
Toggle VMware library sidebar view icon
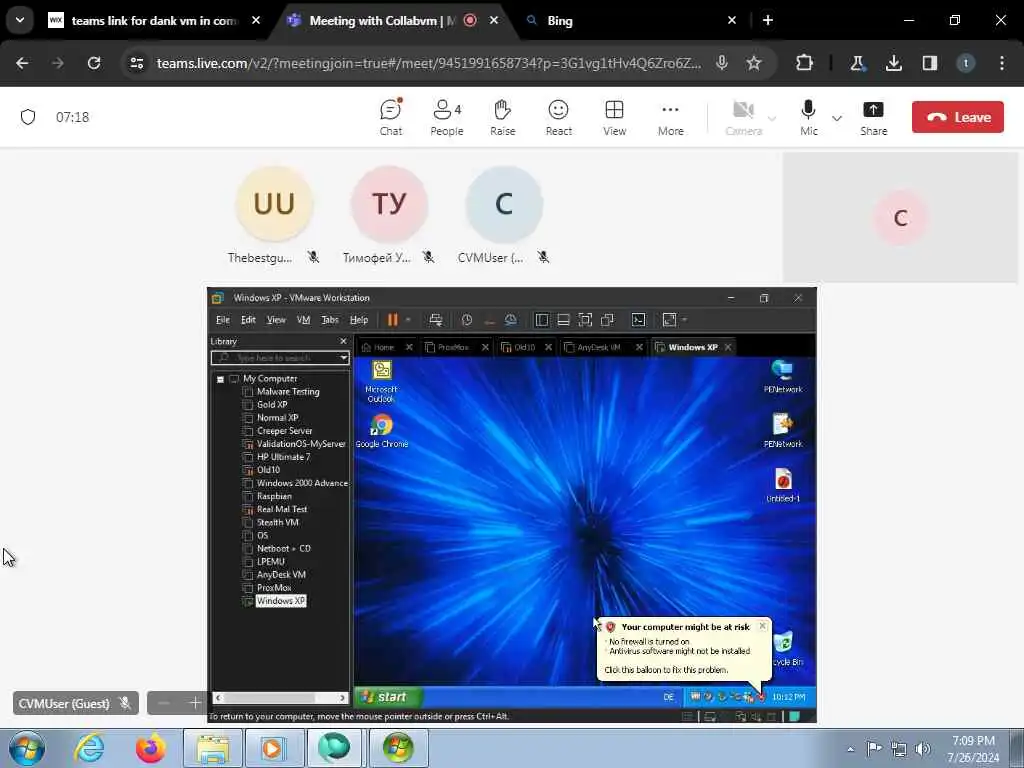point(541,319)
